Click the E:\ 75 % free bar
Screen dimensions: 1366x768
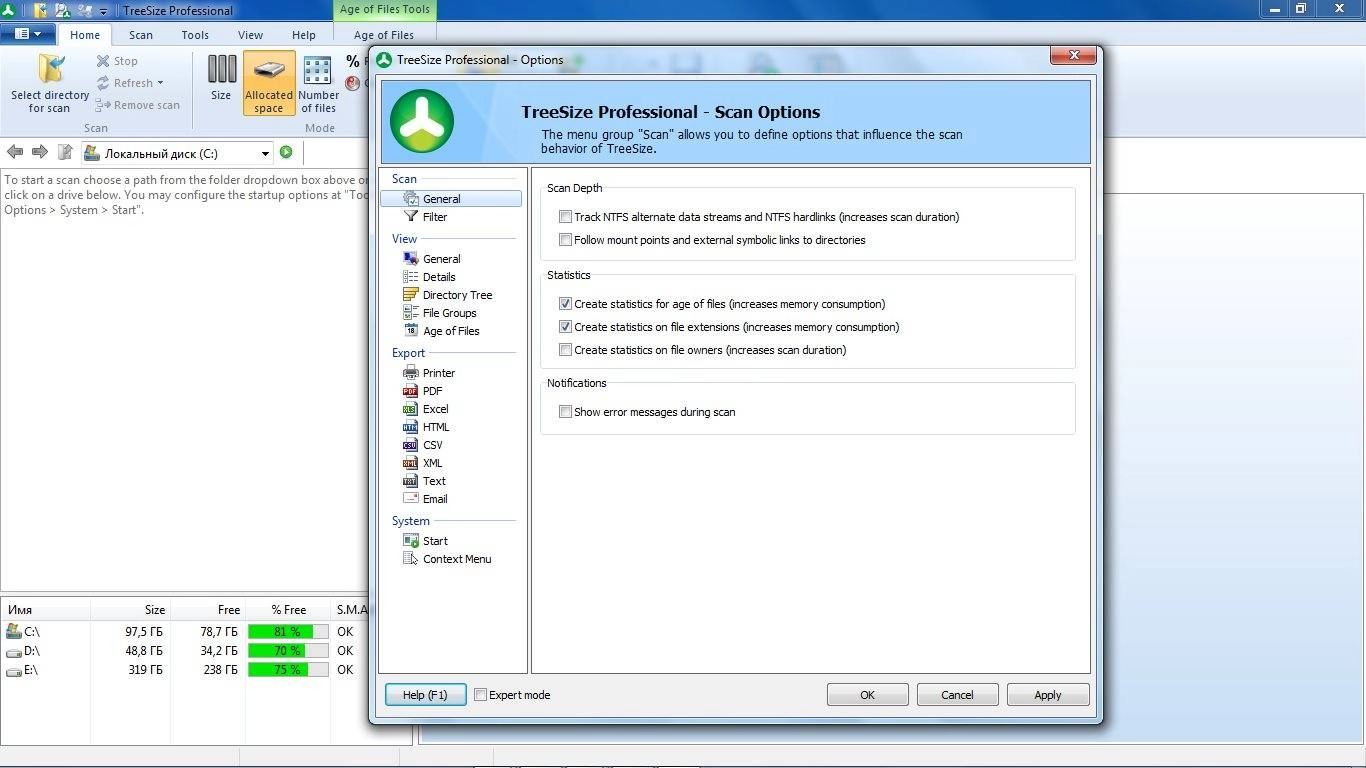[288, 670]
